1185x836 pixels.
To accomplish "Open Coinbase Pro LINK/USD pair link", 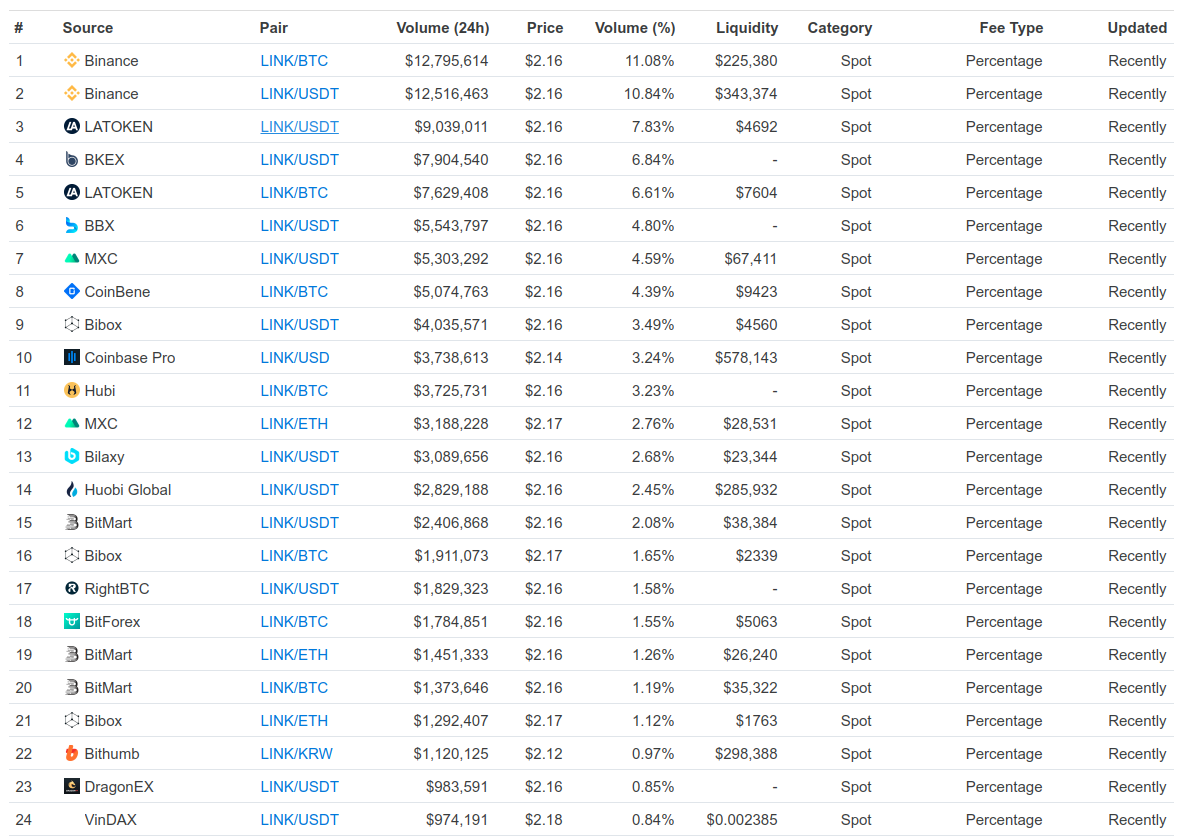I will click(295, 358).
